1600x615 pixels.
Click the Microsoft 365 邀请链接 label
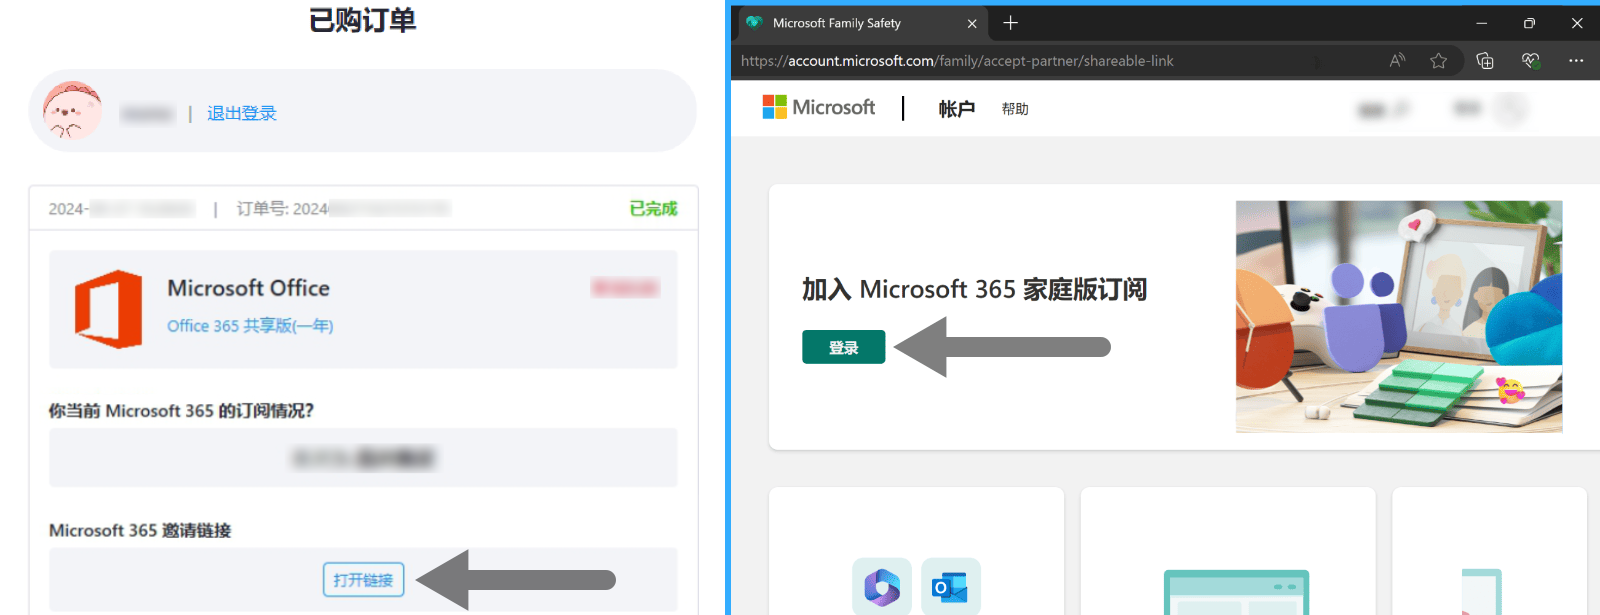coord(140,530)
